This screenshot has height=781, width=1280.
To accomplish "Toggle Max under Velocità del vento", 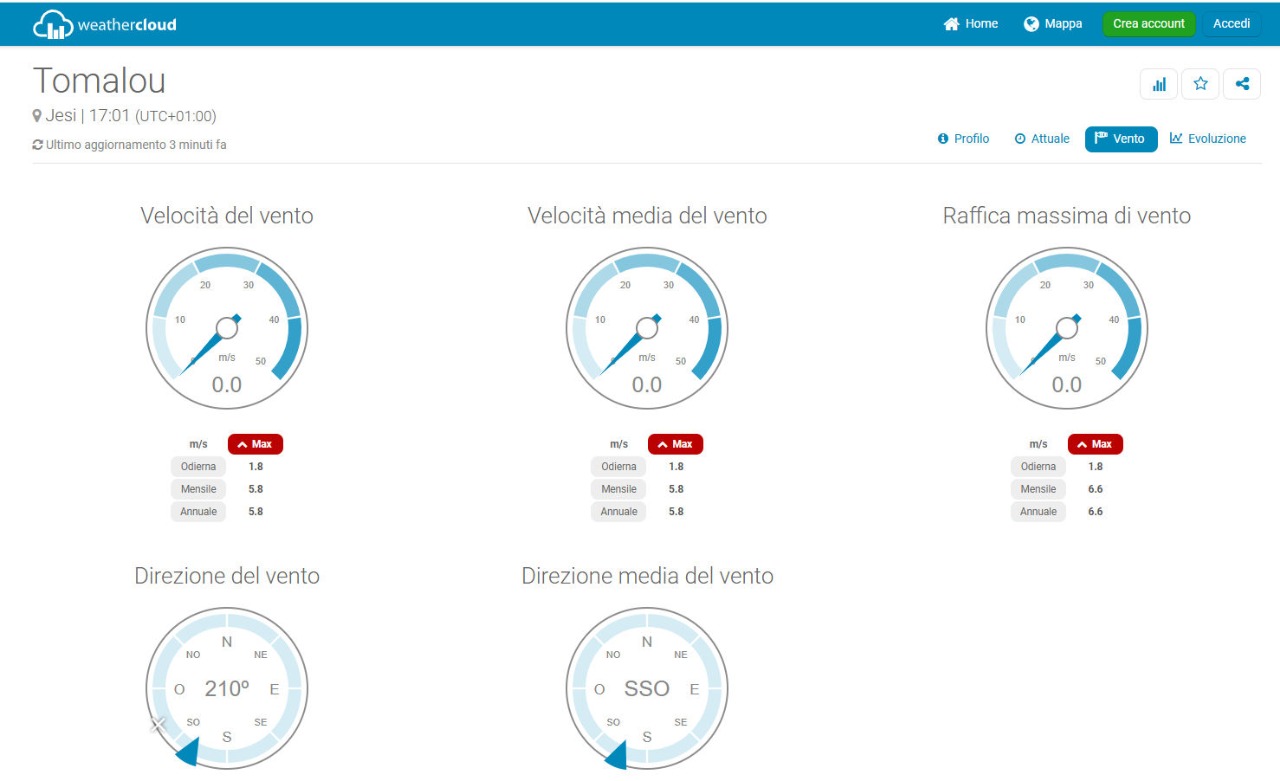I will tap(255, 444).
